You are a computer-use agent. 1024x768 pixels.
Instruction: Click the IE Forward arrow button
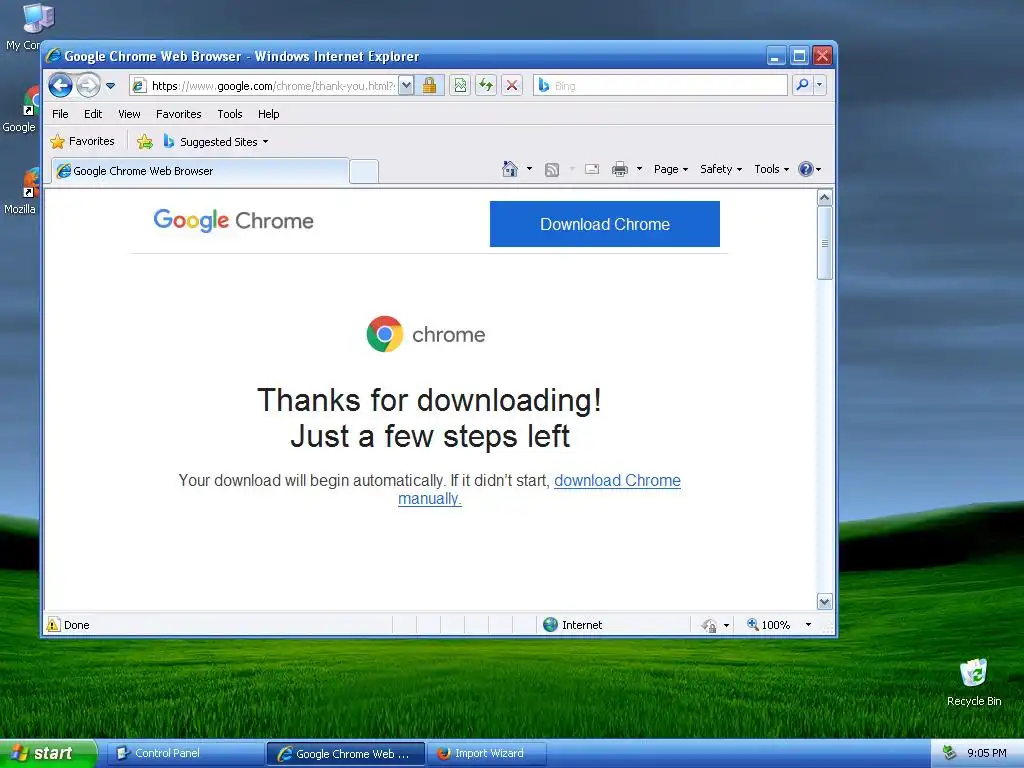click(x=88, y=86)
